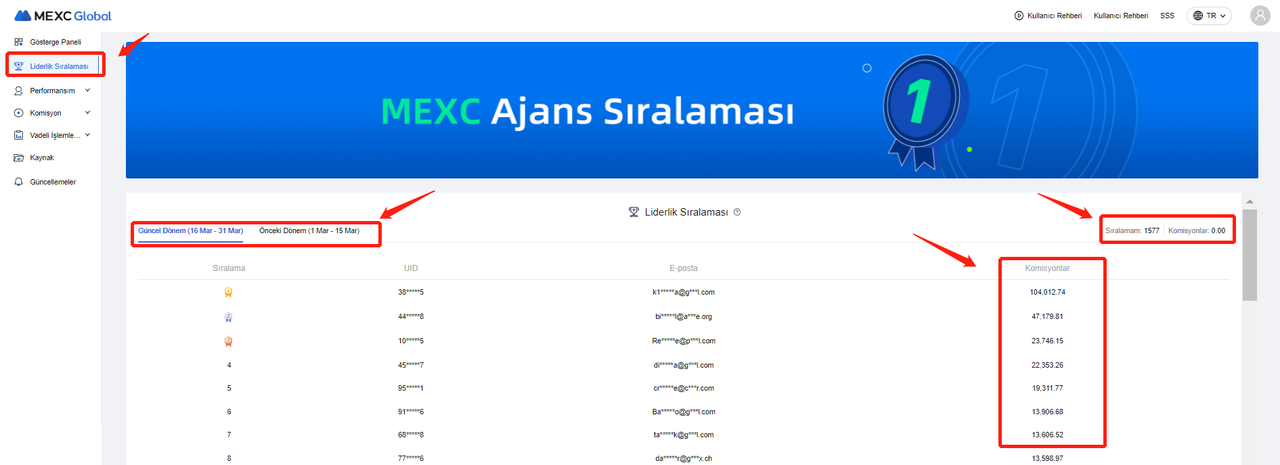Viewport: 1280px width, 465px height.
Task: Click the MEXC Global logo
Action: tap(62, 16)
